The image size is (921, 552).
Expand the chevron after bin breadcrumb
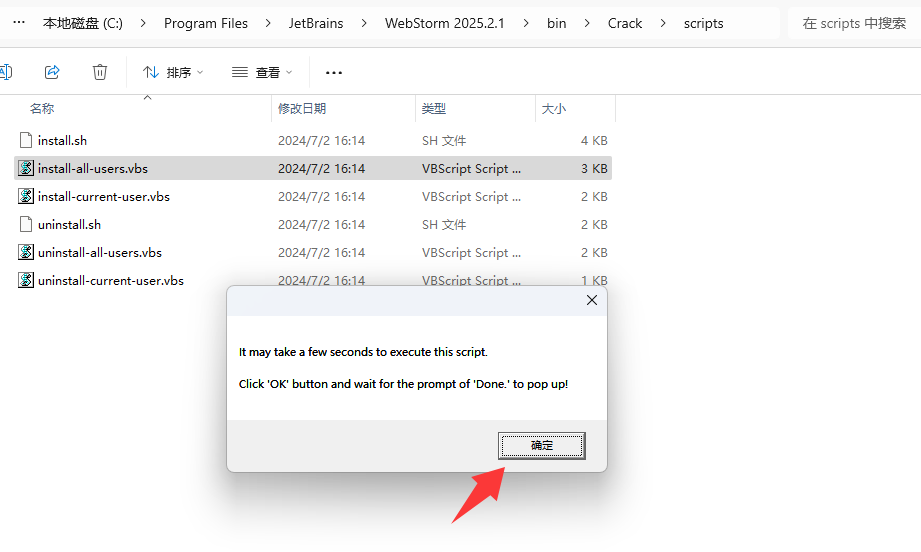coord(587,23)
